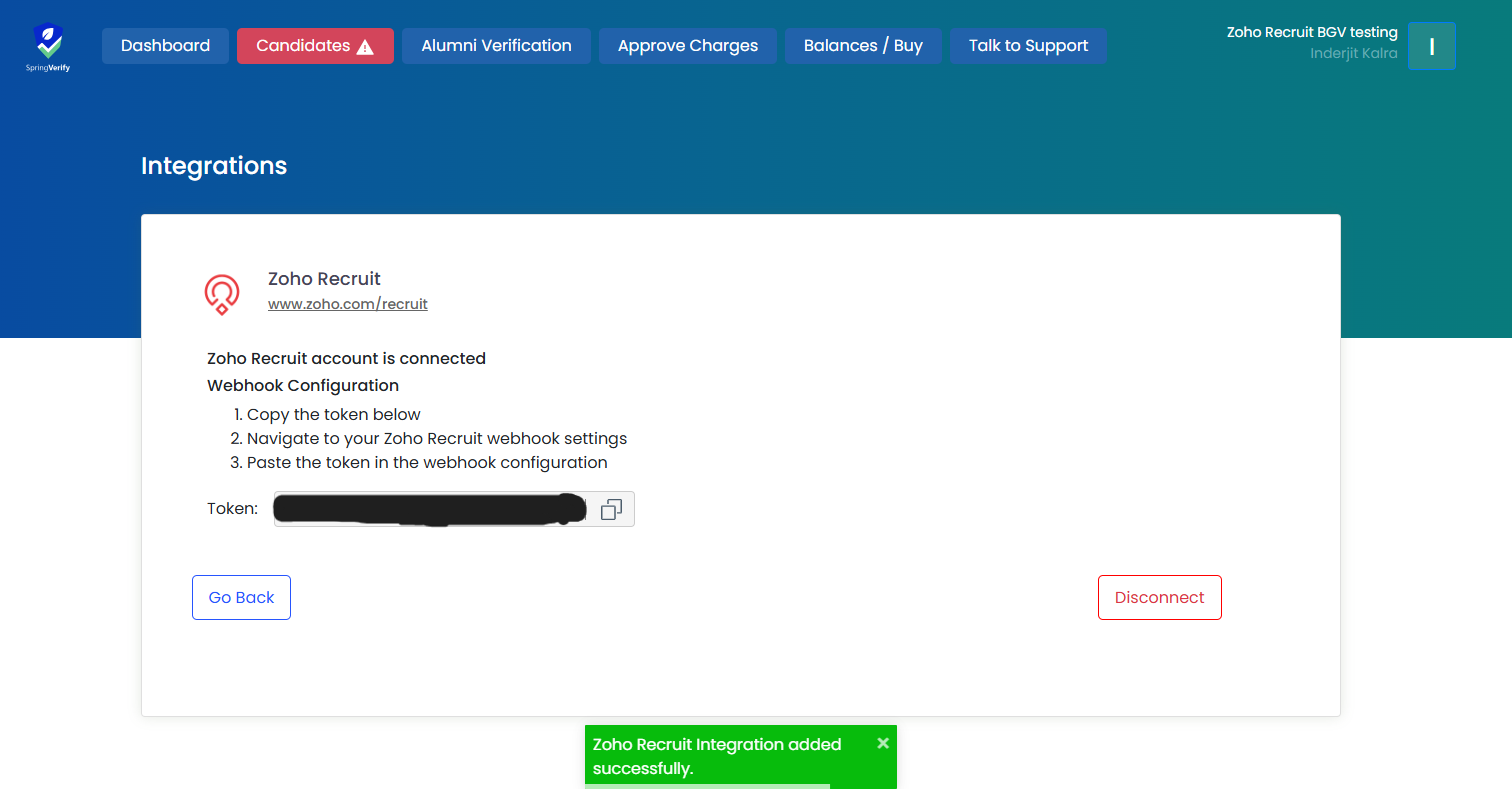The width and height of the screenshot is (1512, 789).
Task: Click the Disconnect button
Action: (1160, 597)
